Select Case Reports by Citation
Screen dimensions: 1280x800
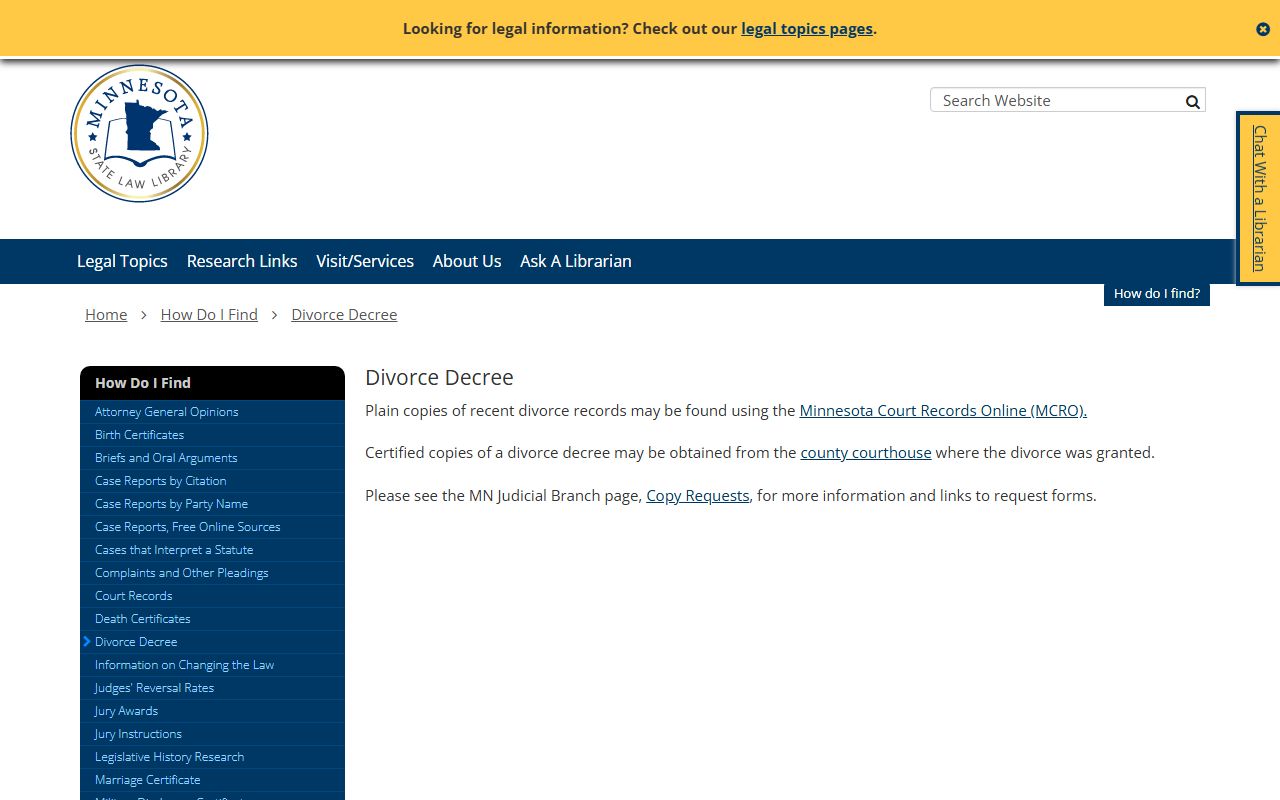(x=212, y=481)
